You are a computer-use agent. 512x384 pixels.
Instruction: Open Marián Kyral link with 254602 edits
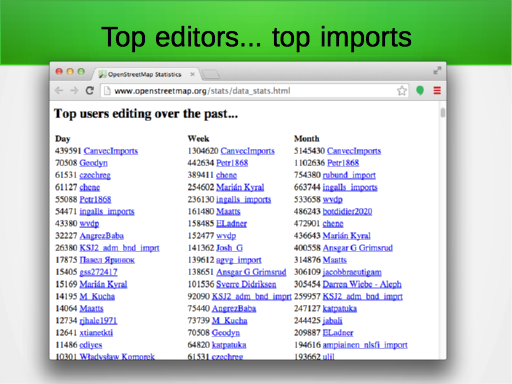[240, 187]
